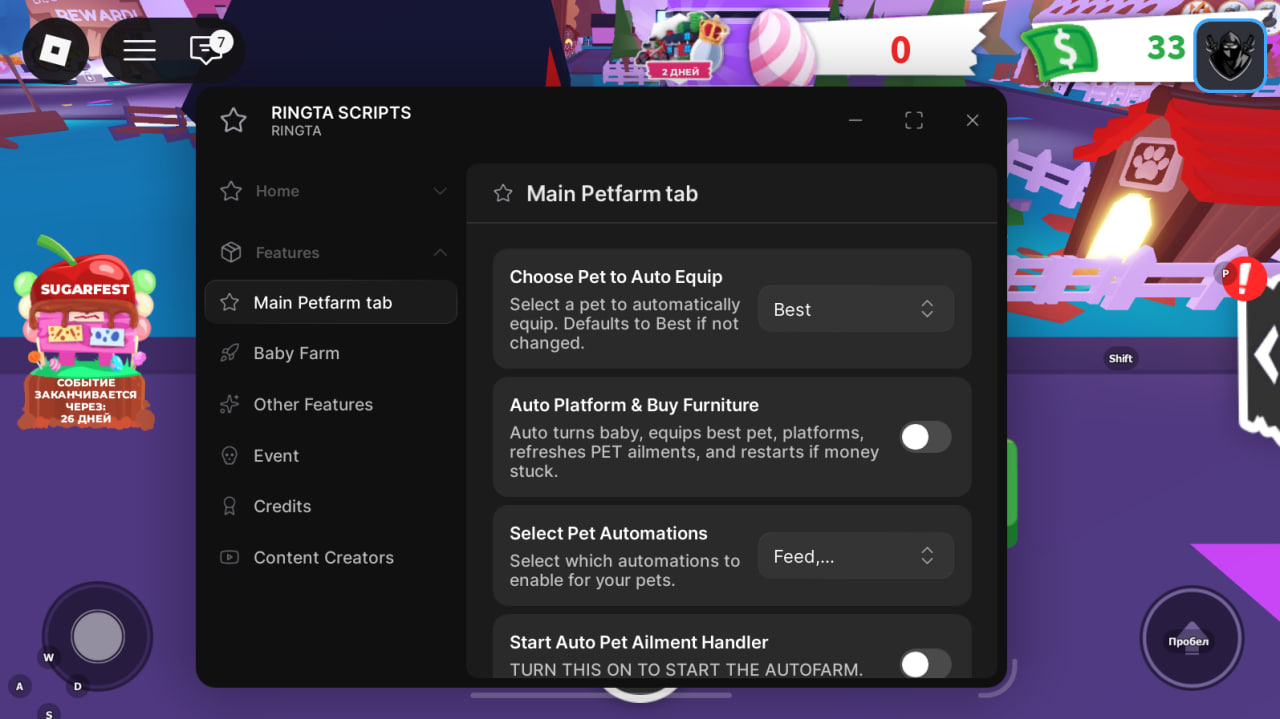Turn on Start Auto Pet Ailment Handler
The image size is (1280, 719).
coord(925,664)
